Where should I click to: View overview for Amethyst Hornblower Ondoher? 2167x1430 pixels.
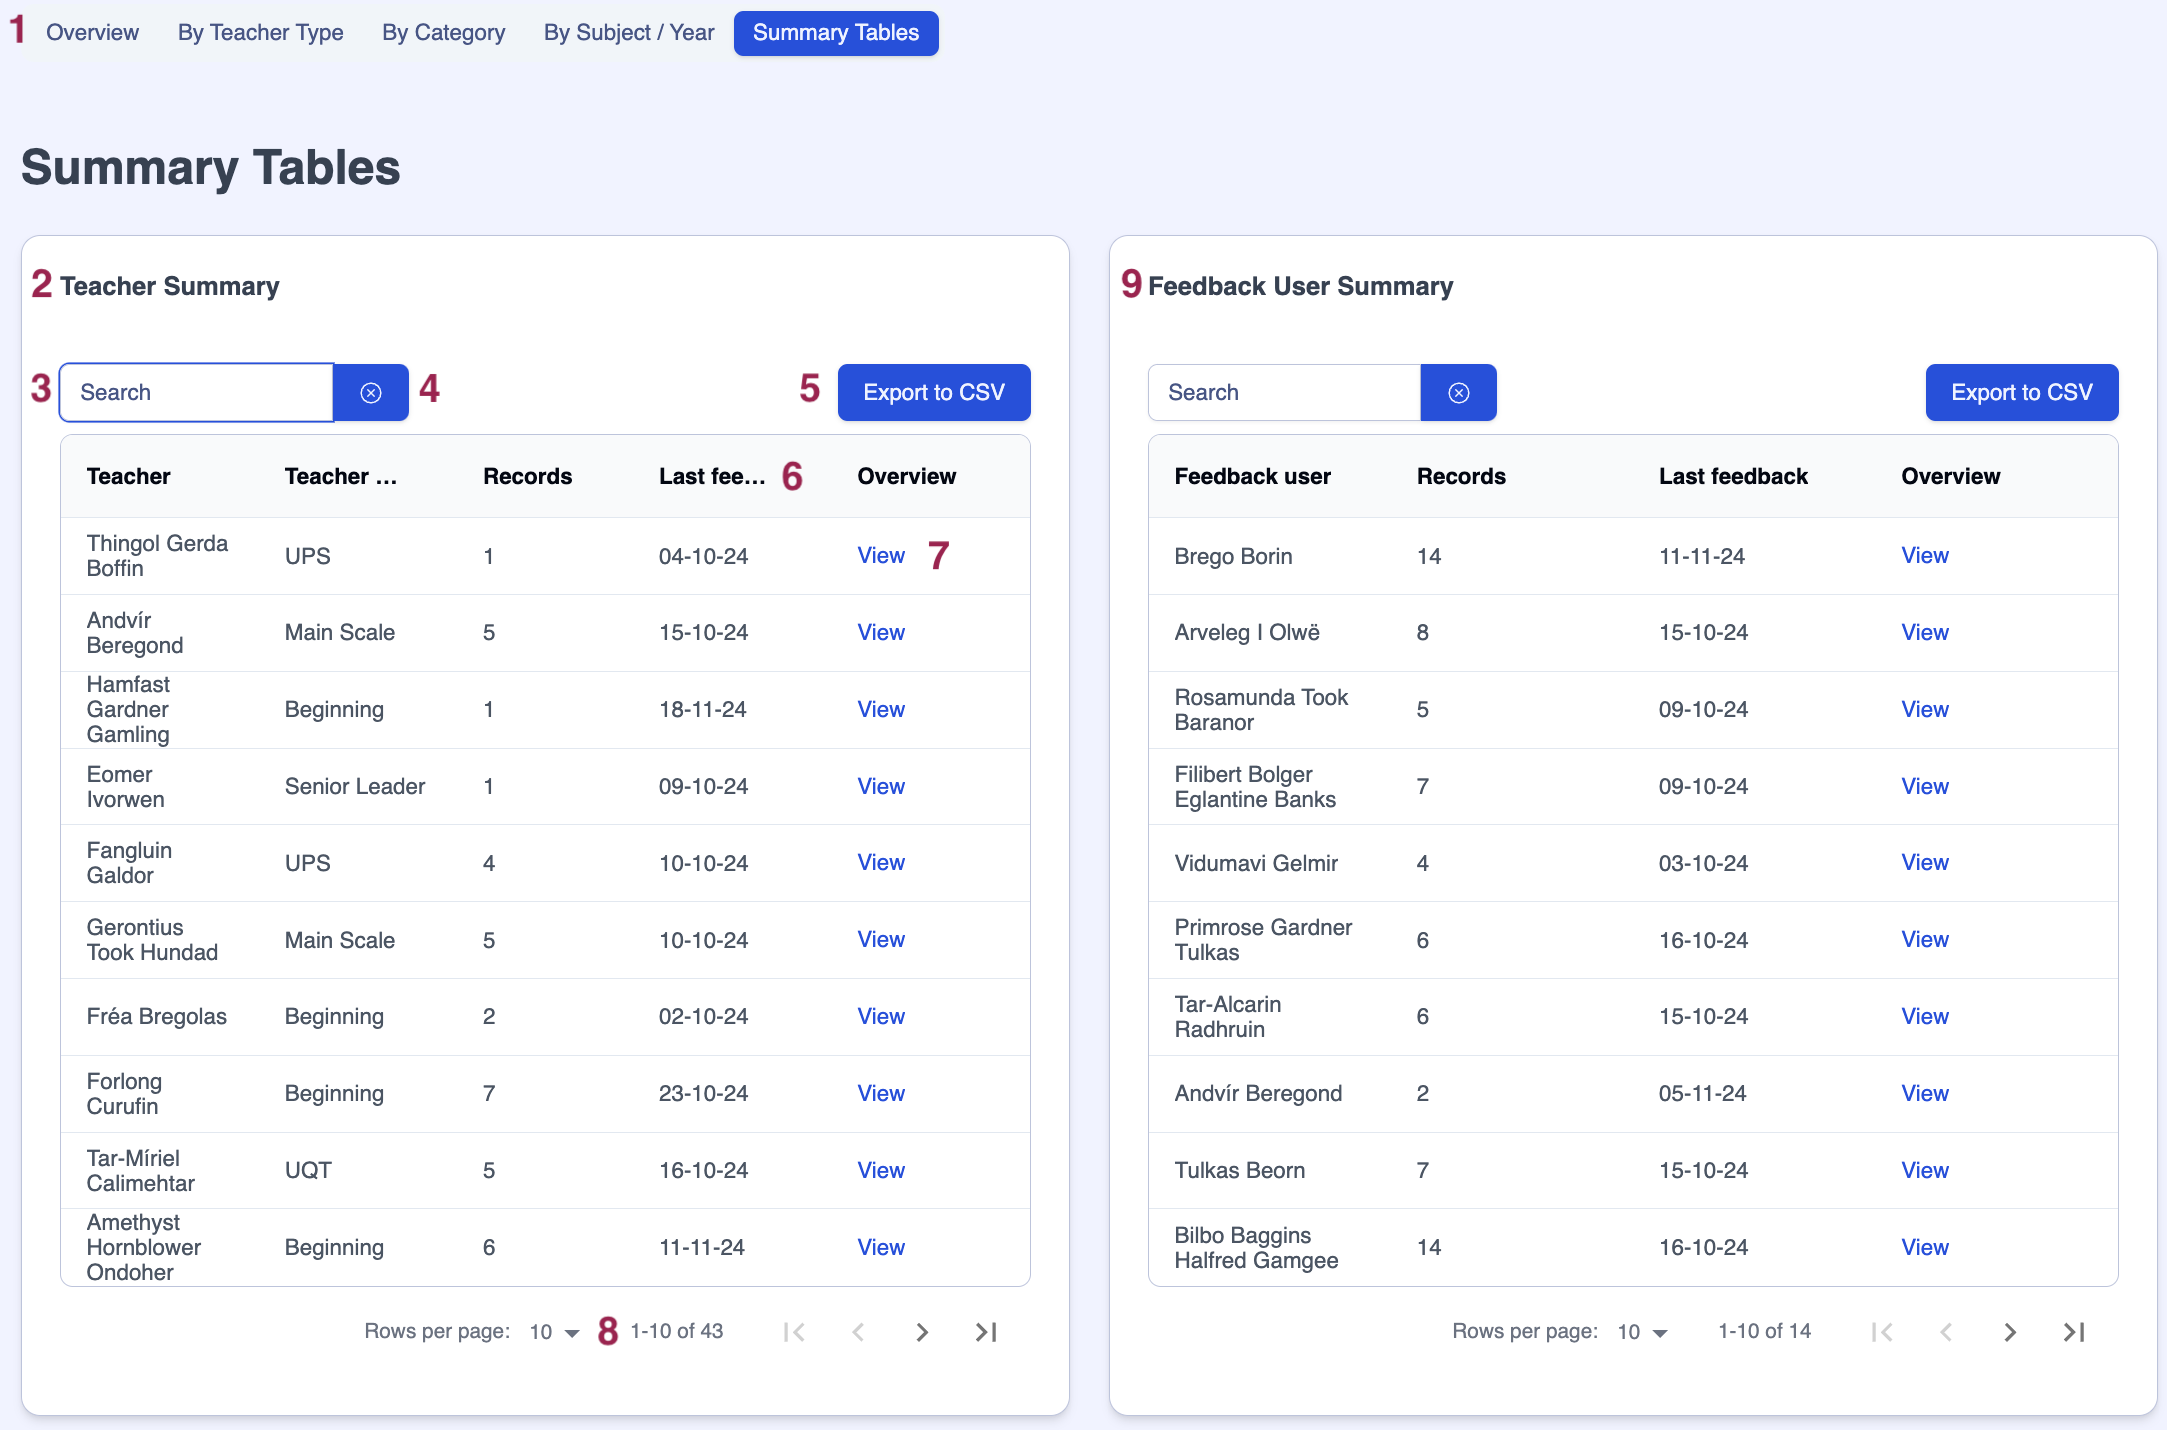881,1248
